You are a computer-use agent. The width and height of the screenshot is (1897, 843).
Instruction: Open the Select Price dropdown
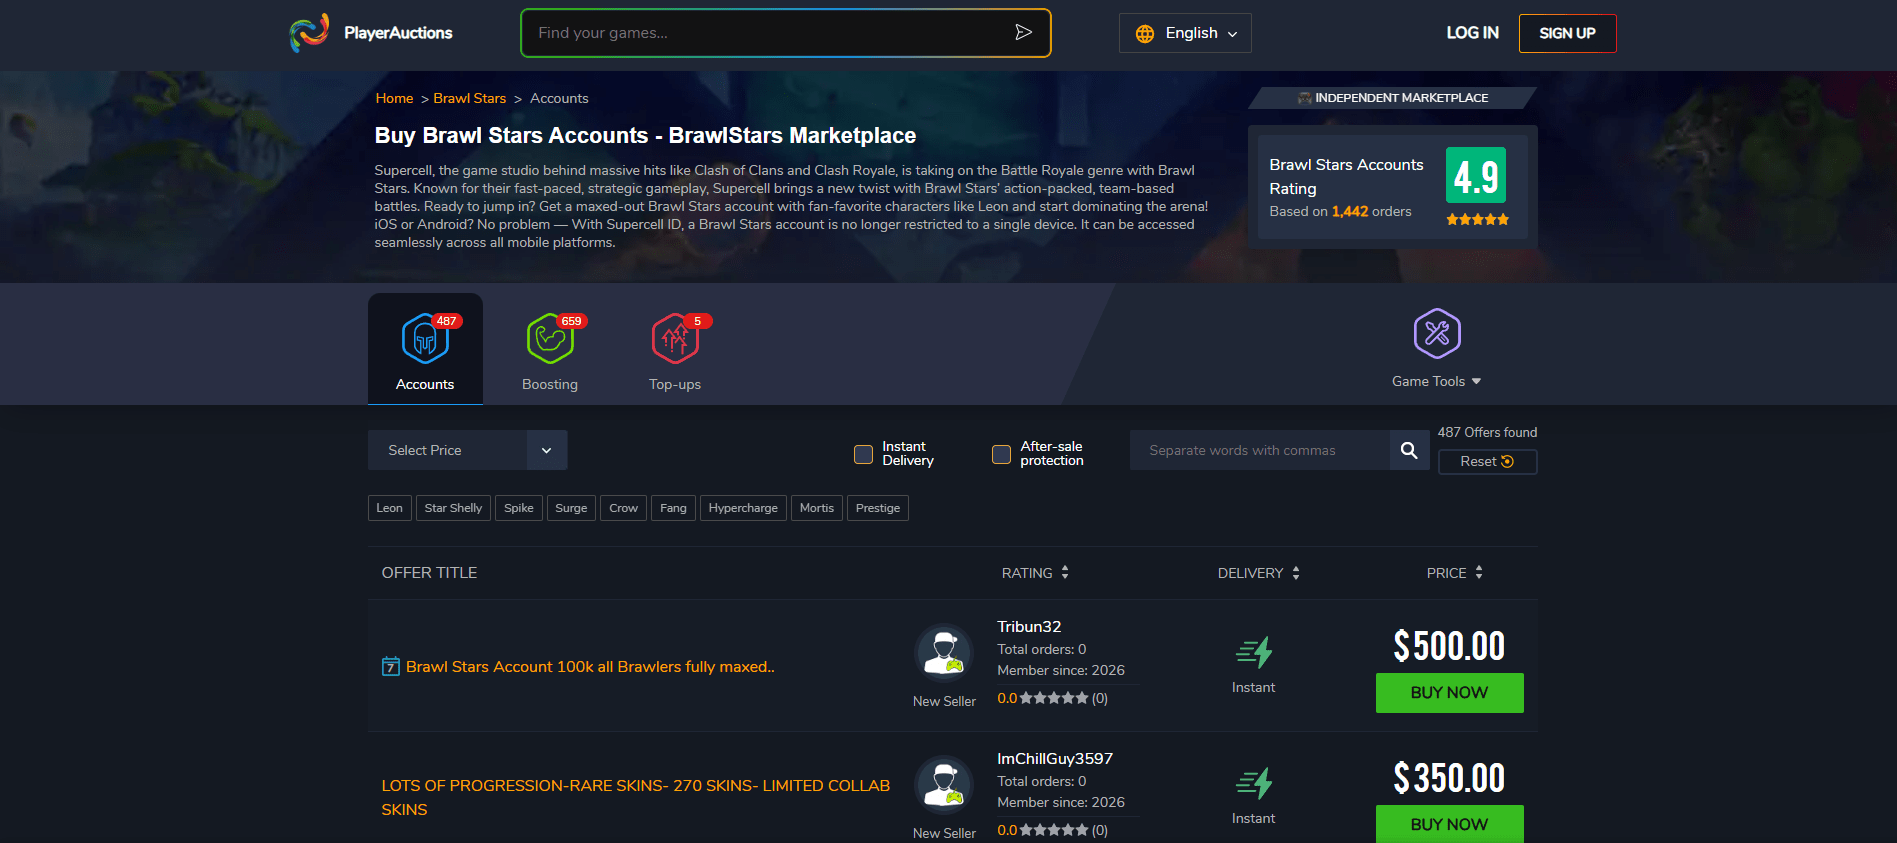click(x=467, y=450)
